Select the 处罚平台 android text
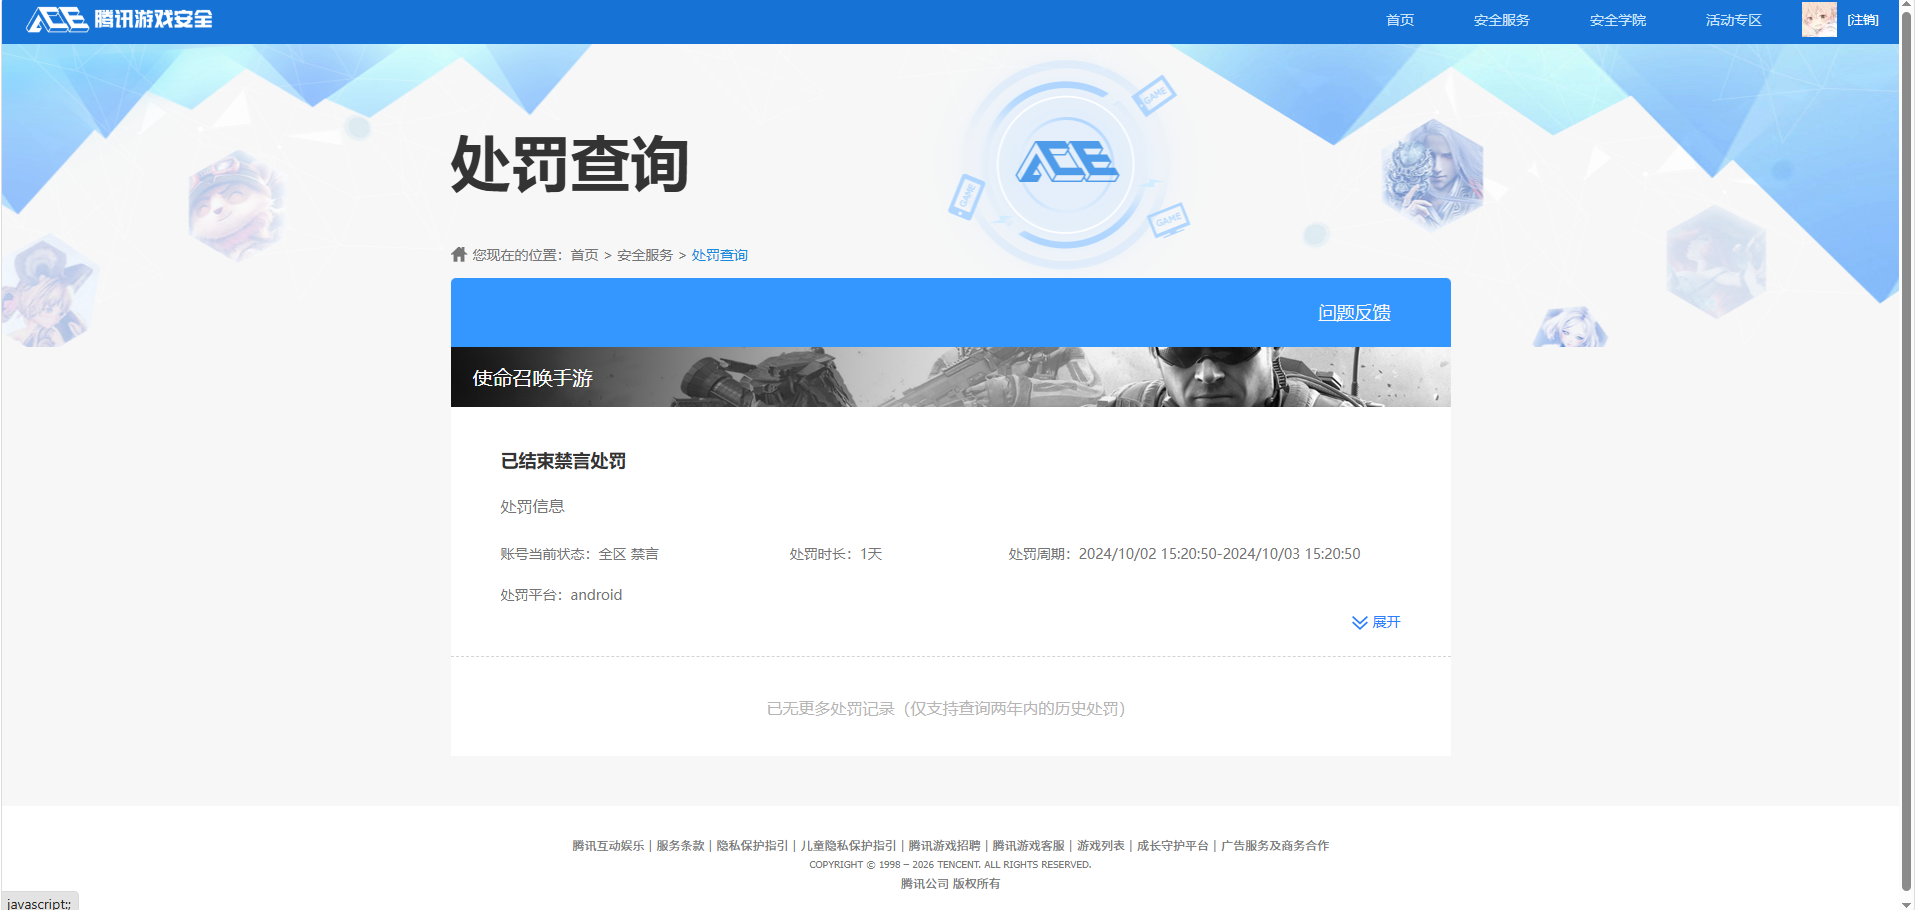This screenshot has height=910, width=1917. 561,595
